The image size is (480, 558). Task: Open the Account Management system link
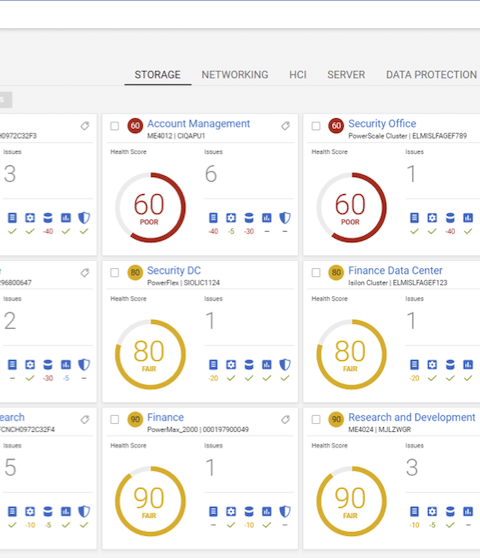(199, 124)
